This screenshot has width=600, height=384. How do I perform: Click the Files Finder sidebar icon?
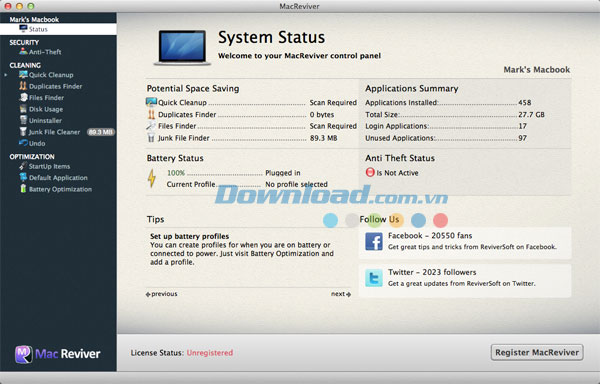click(23, 98)
